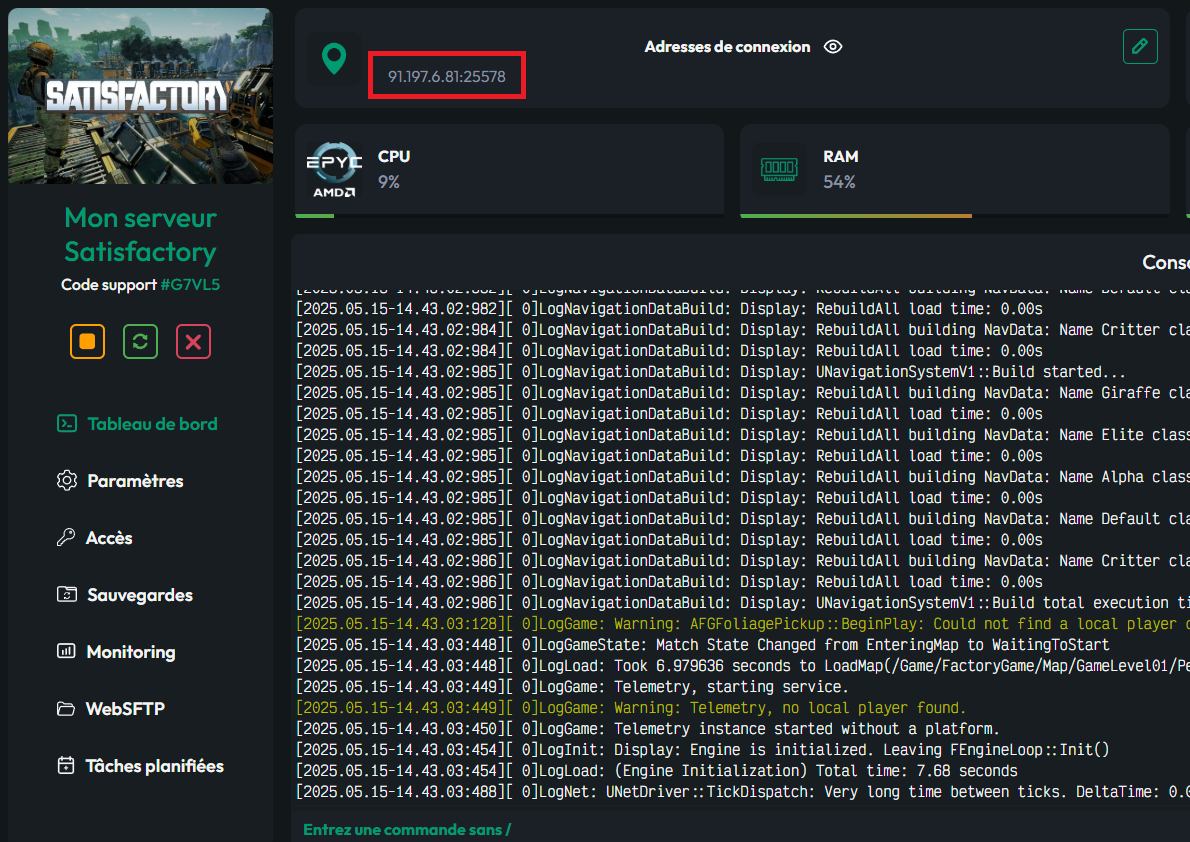Click the NavData Name Giraffe log line
Viewport: 1190px width, 842px height.
click(x=742, y=393)
